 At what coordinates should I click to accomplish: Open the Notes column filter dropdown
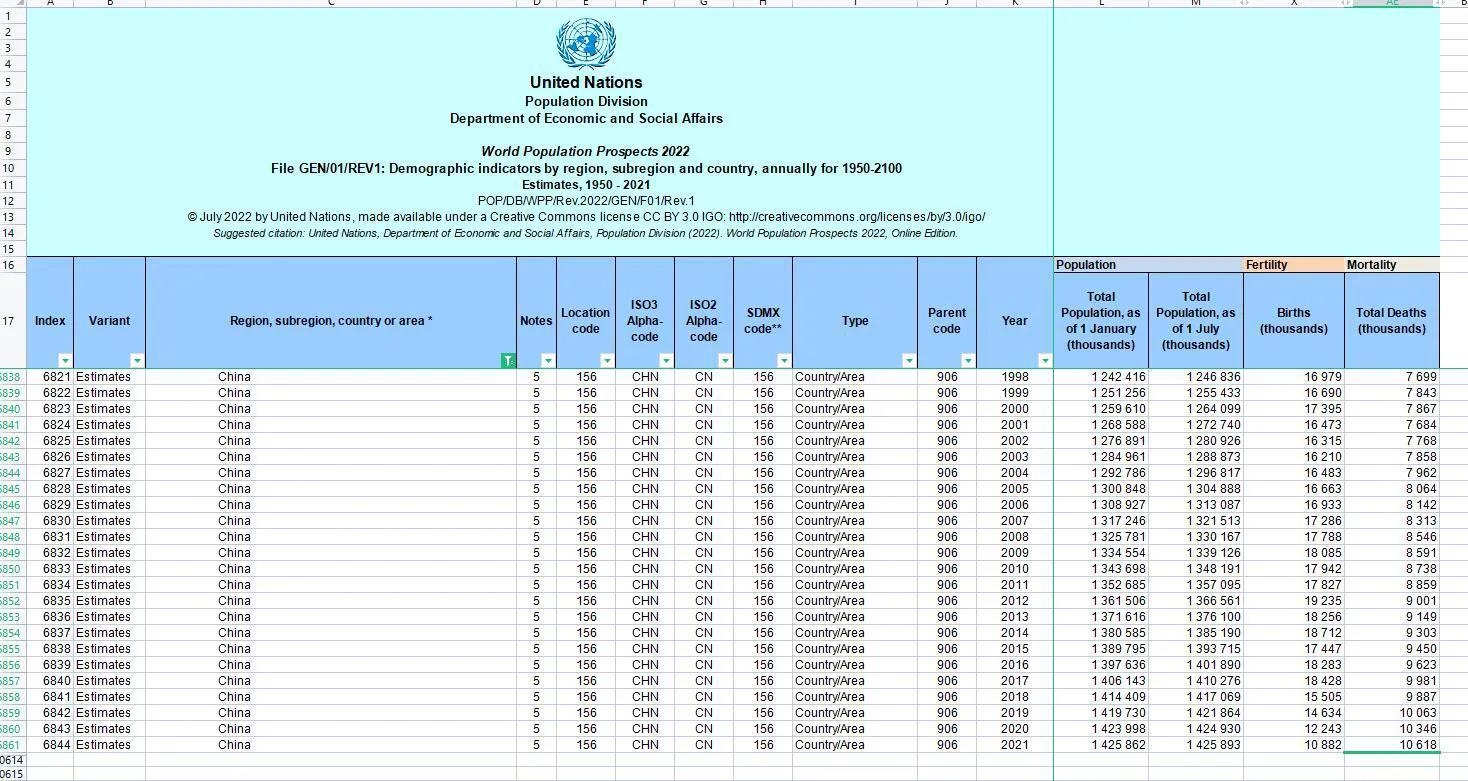click(x=548, y=360)
